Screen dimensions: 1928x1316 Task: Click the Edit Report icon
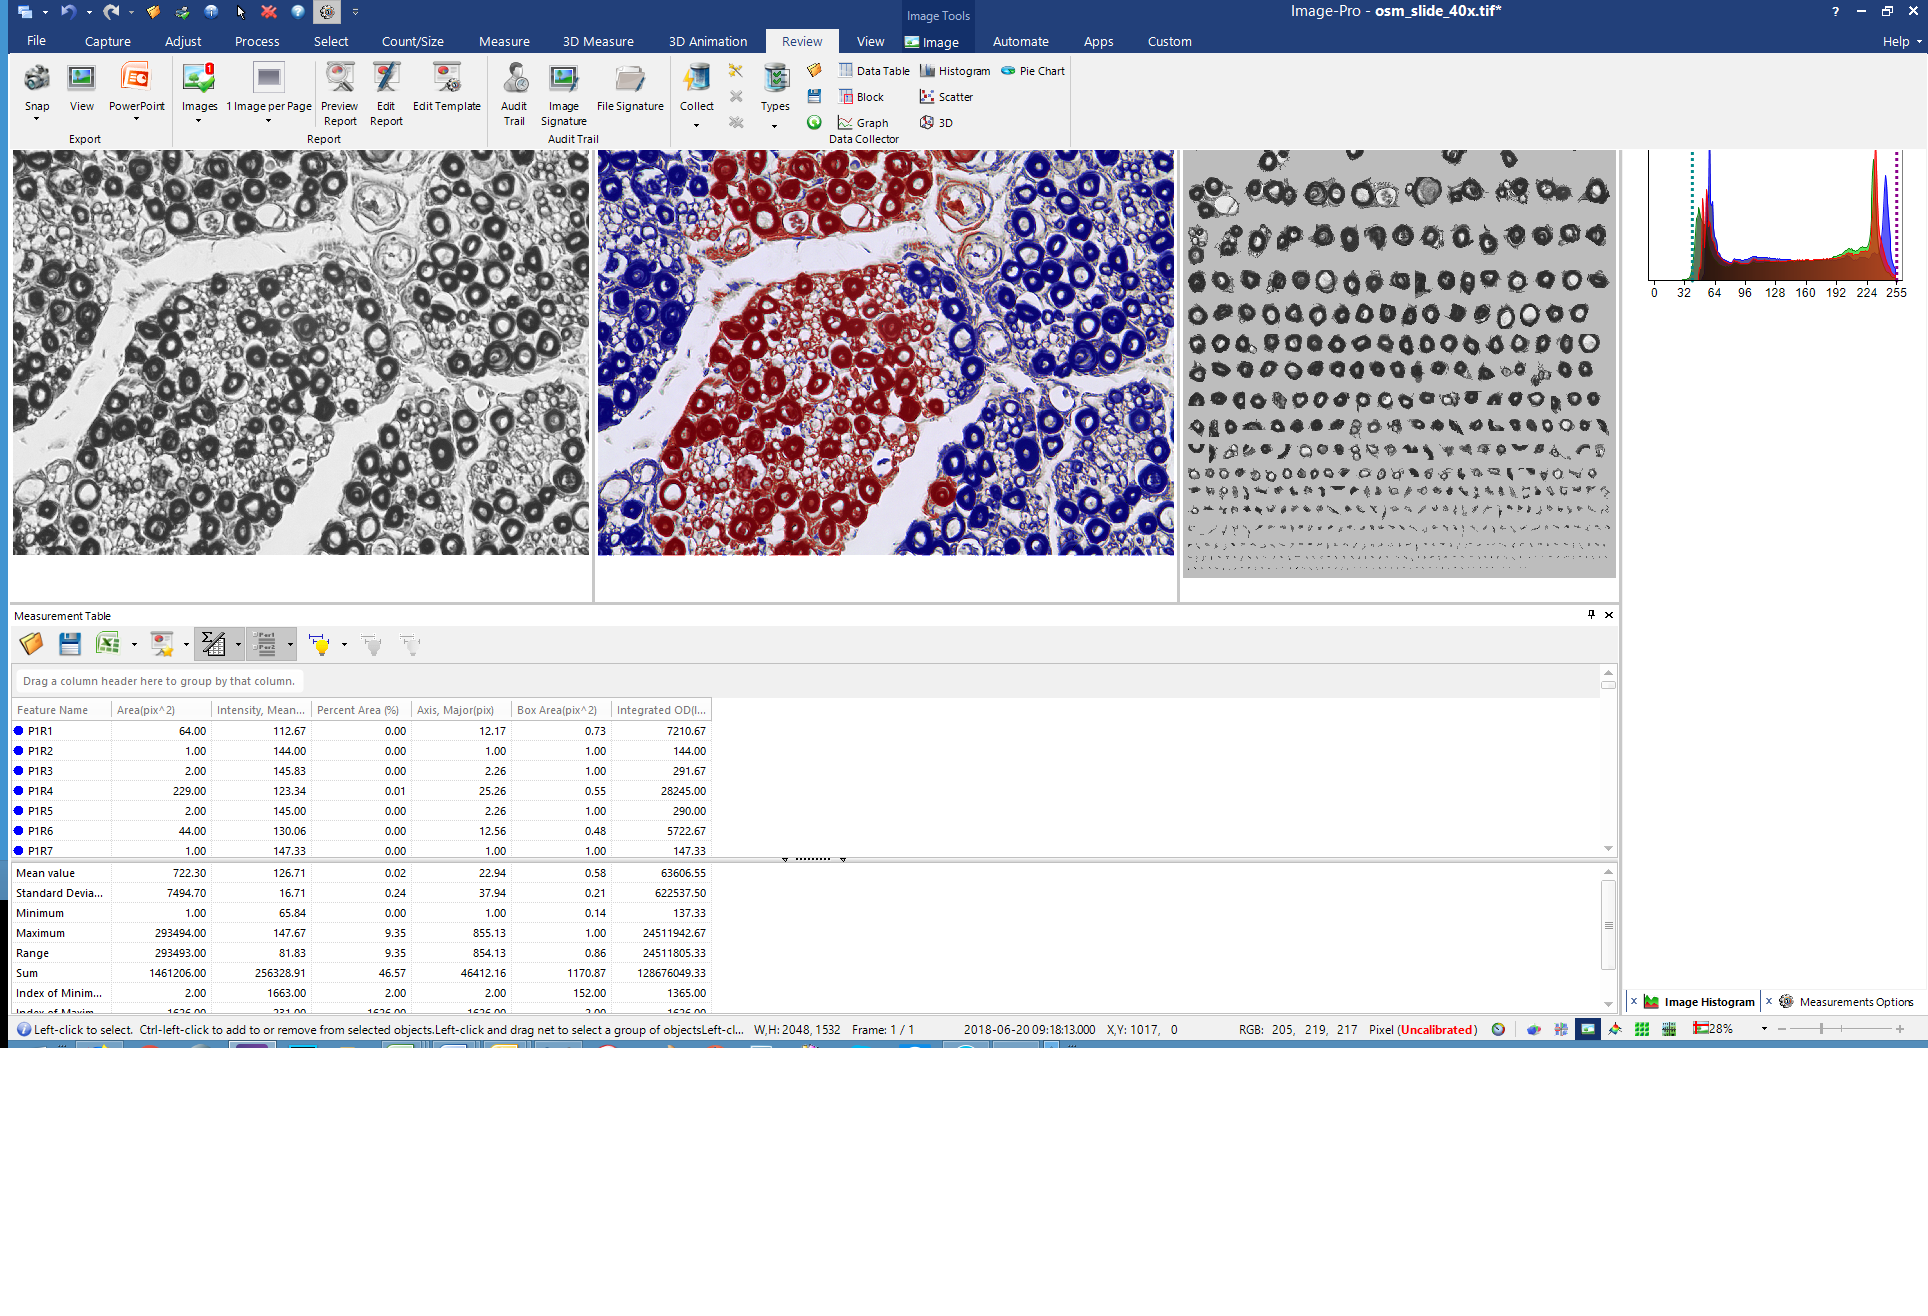click(x=386, y=78)
